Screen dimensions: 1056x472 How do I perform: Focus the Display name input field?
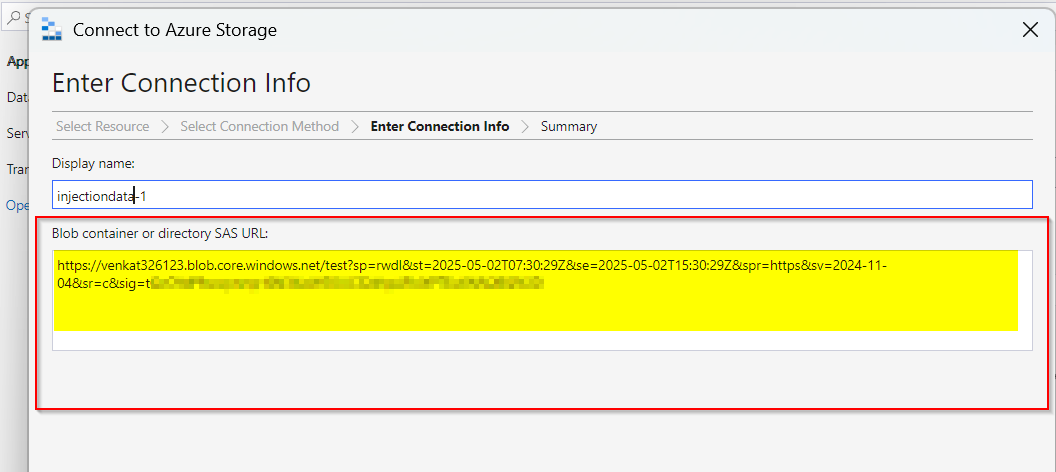point(542,195)
